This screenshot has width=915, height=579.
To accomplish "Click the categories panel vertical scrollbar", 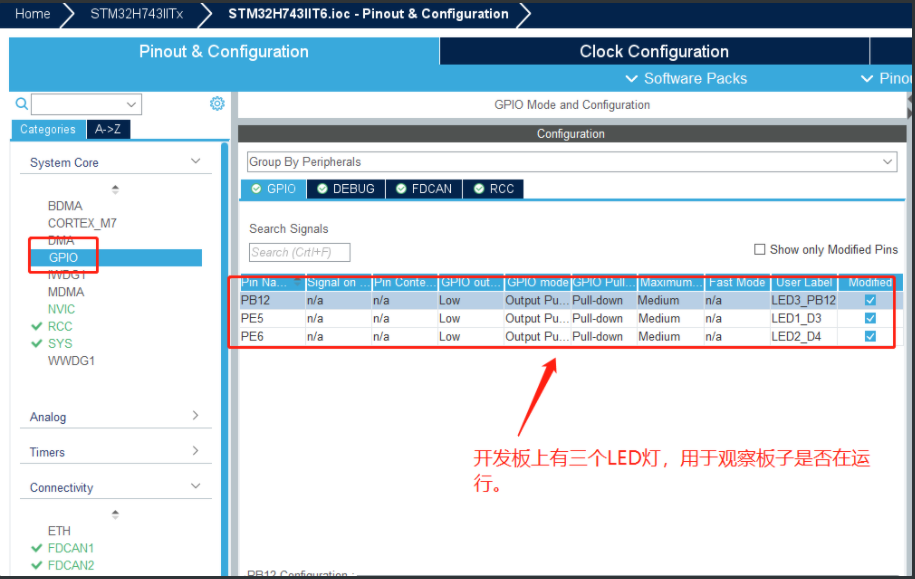I will (225, 359).
